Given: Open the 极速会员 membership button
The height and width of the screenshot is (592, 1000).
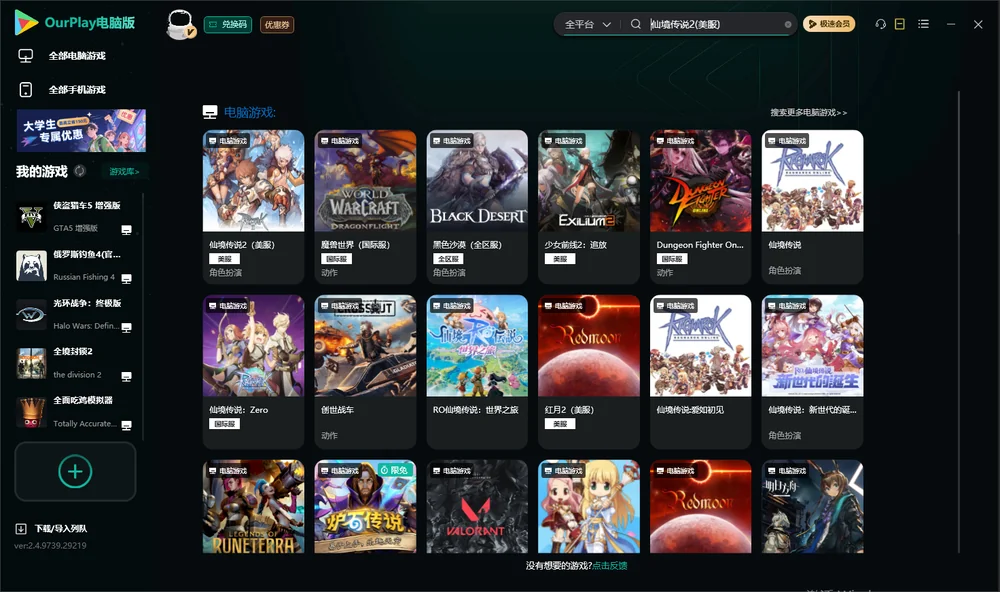Looking at the screenshot, I should [x=829, y=24].
